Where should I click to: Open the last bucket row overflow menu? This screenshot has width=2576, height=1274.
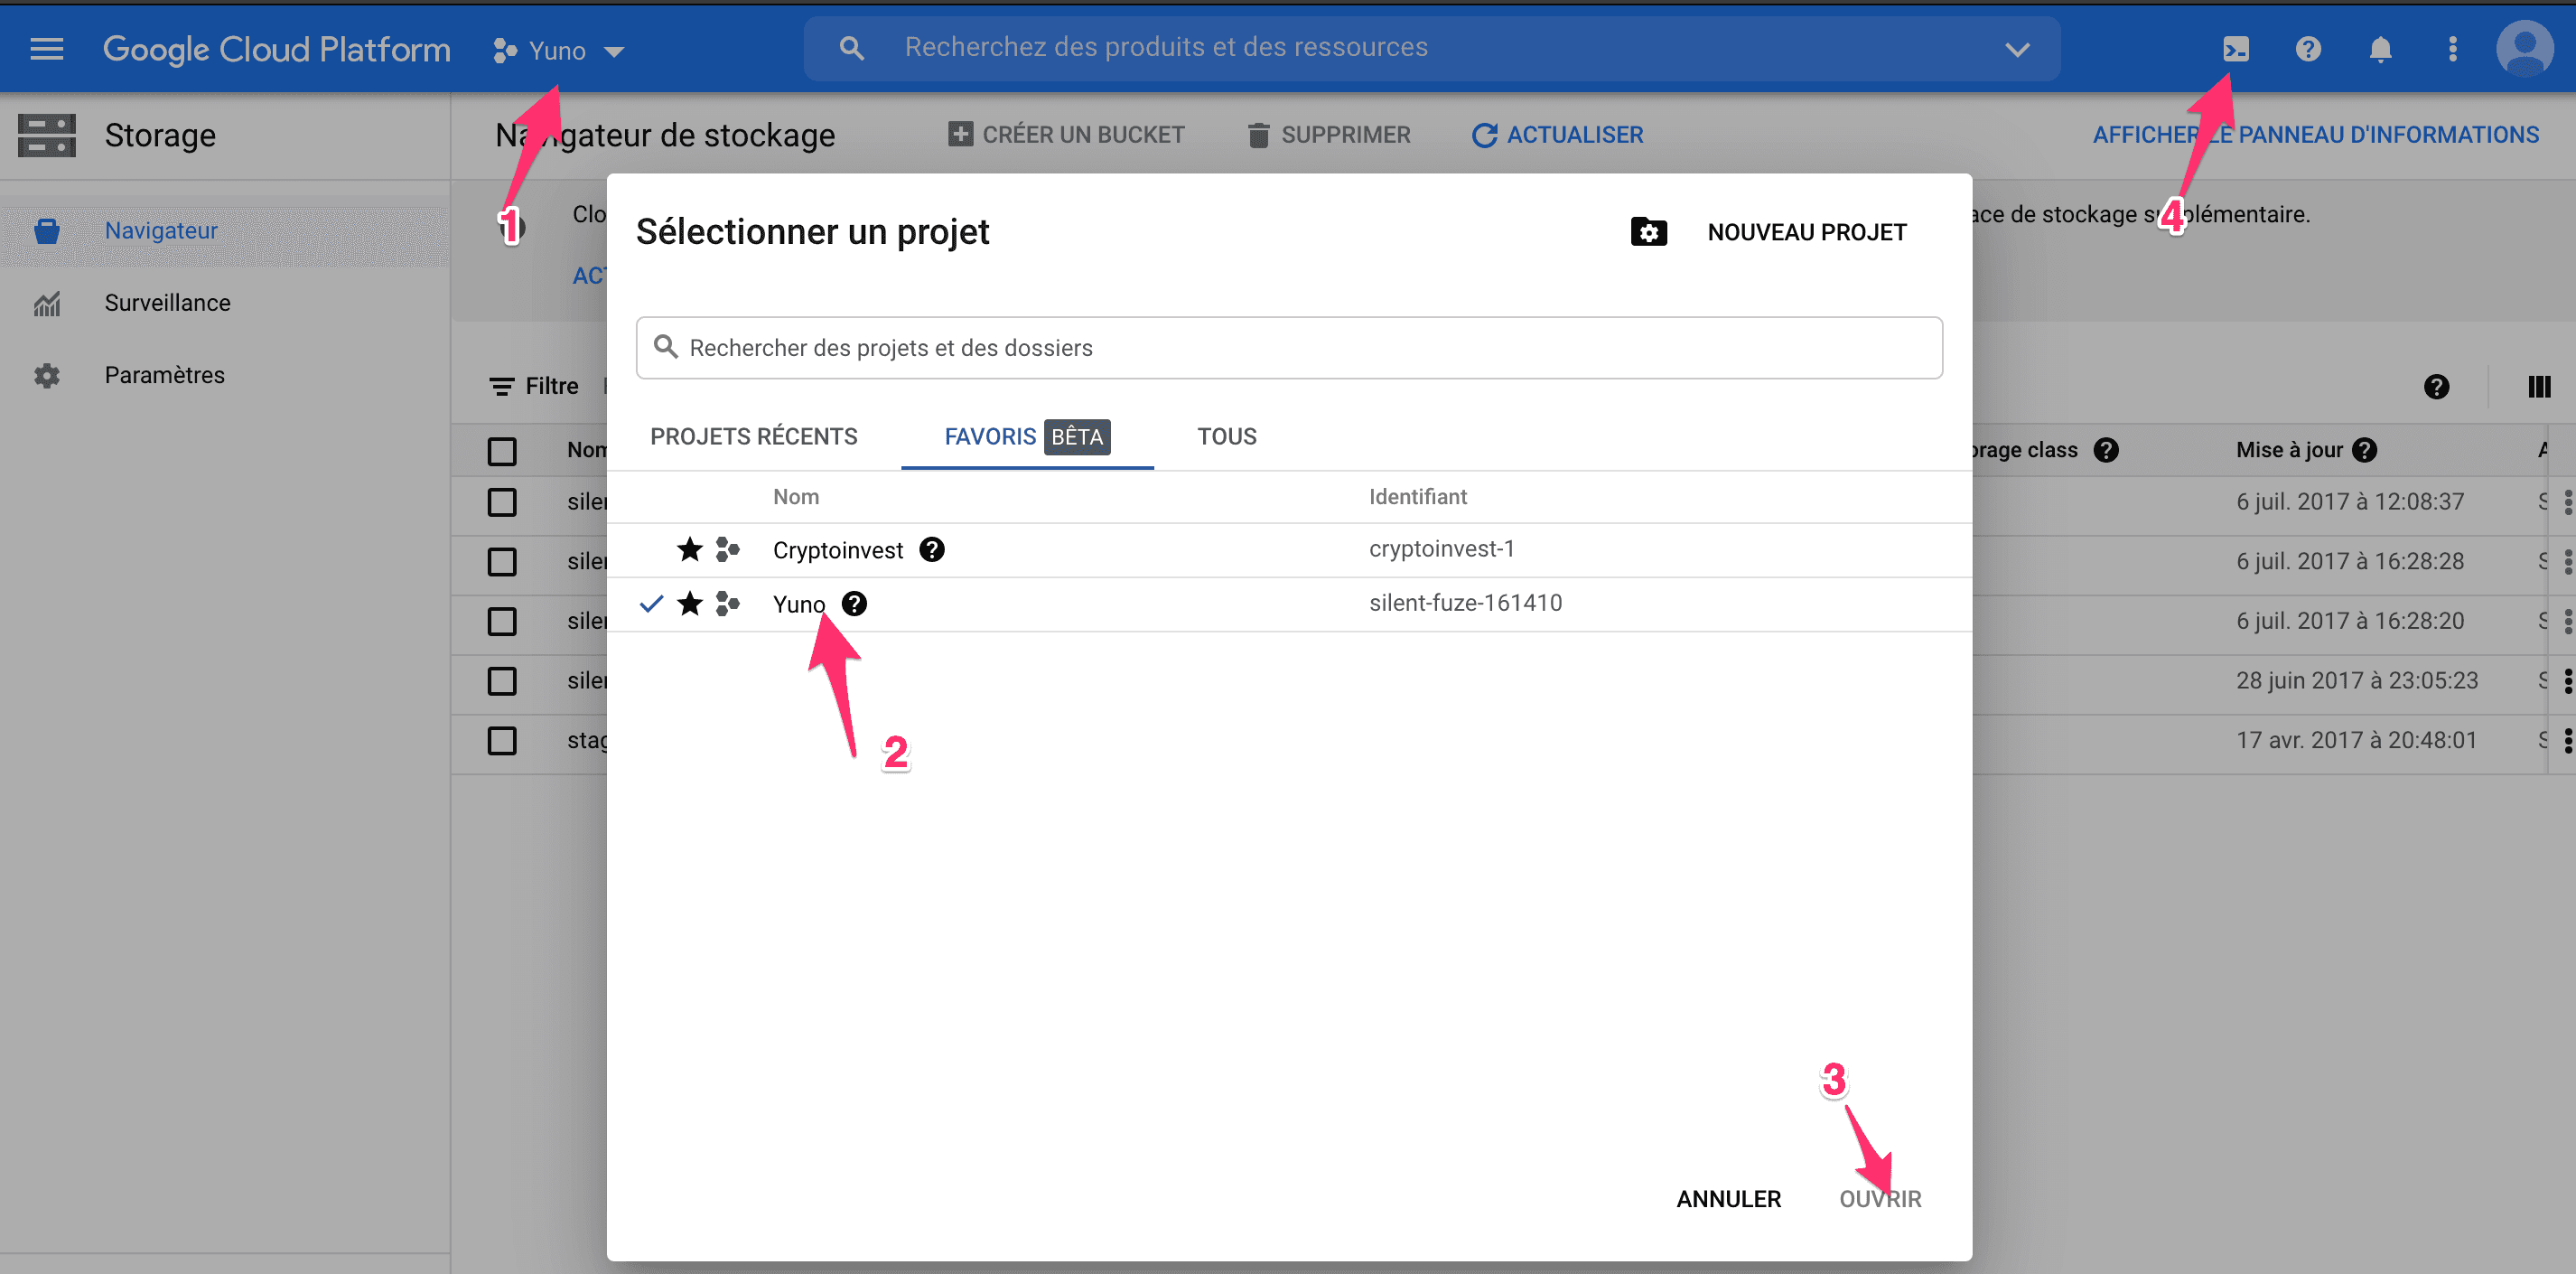pos(2568,740)
